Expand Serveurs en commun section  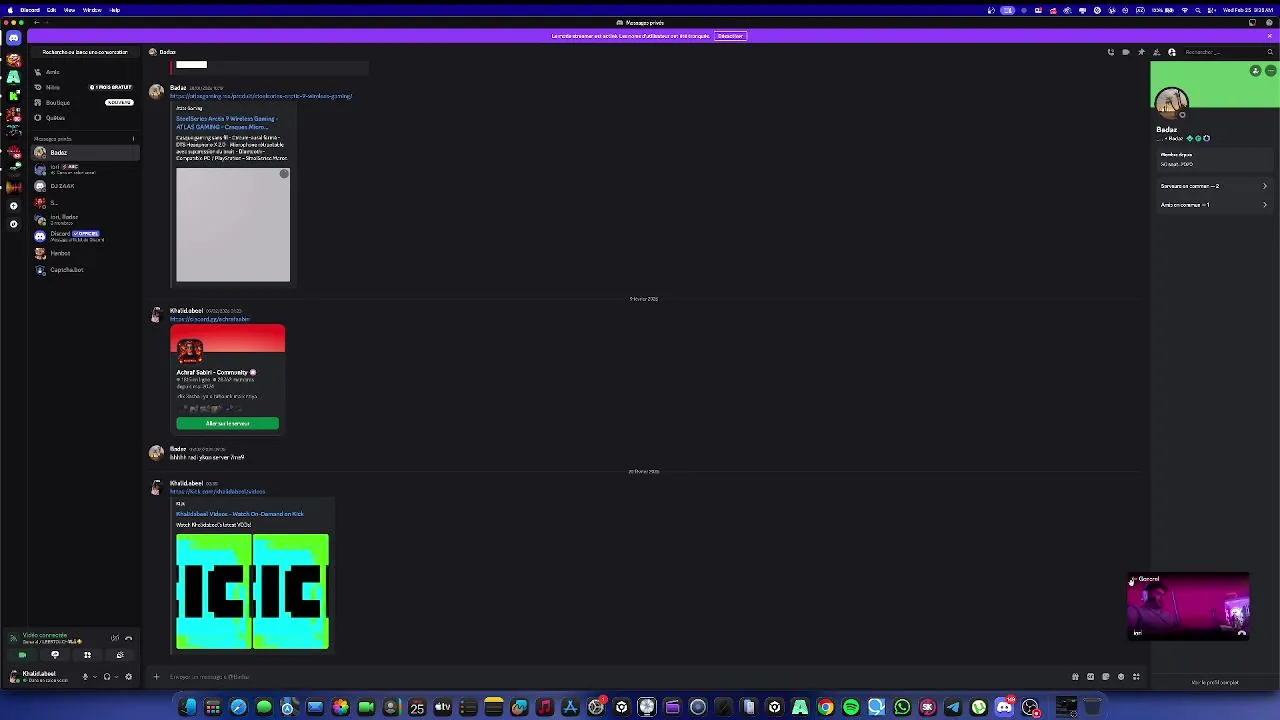coord(1213,186)
